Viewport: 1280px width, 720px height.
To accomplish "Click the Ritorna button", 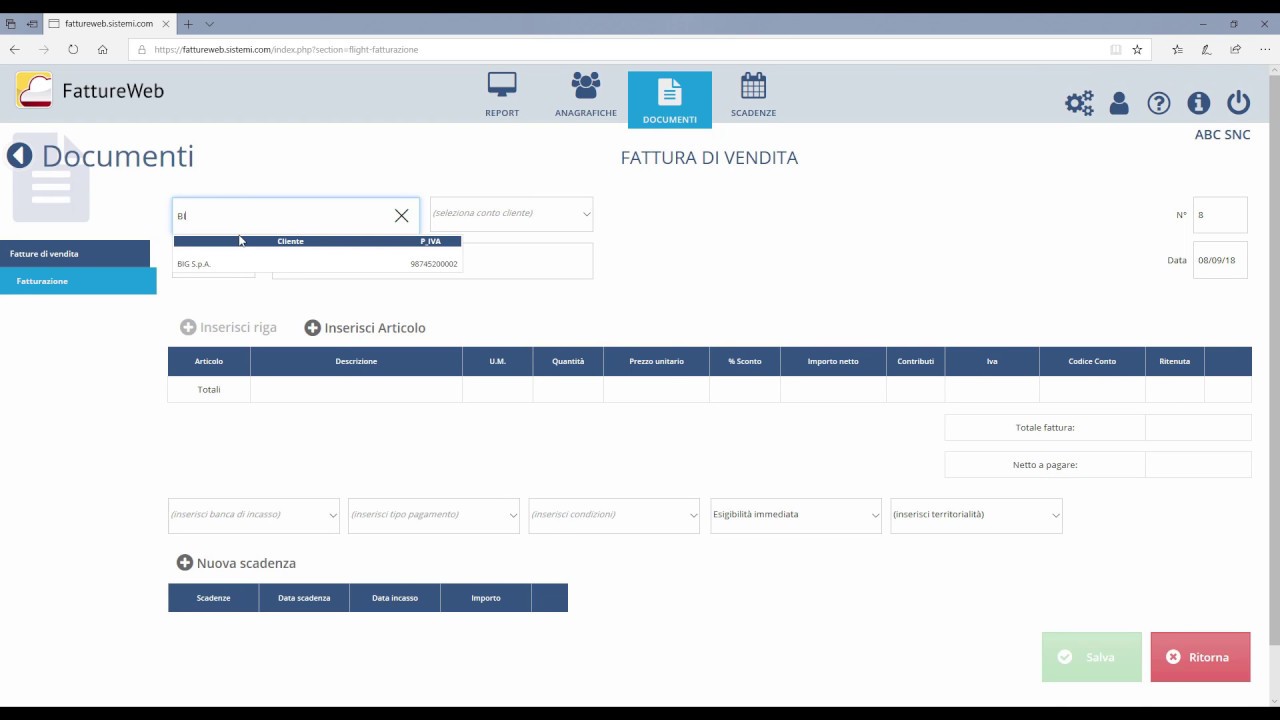I will 1200,657.
